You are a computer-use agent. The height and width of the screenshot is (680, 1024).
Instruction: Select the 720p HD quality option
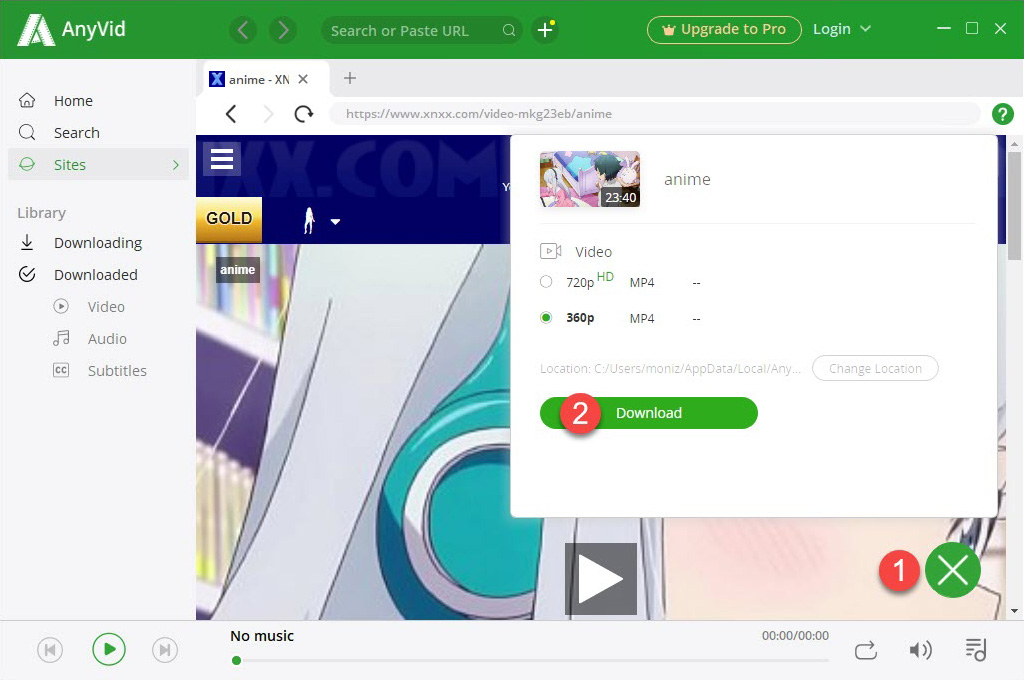(x=546, y=282)
